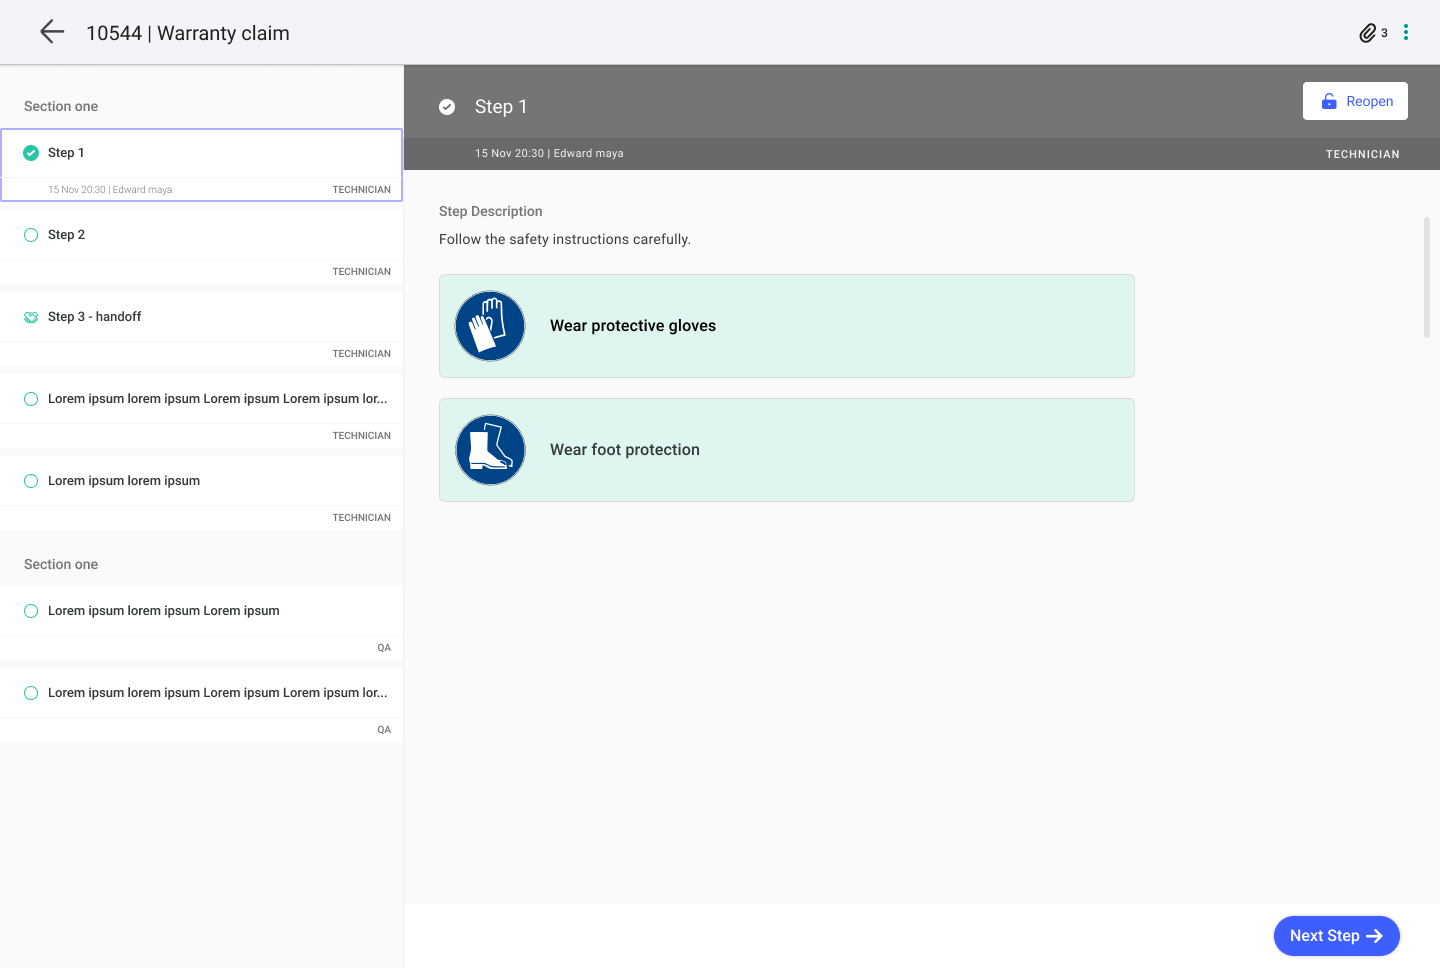This screenshot has width=1440, height=968.
Task: Click the 'Step Description' label
Action: coord(491,211)
